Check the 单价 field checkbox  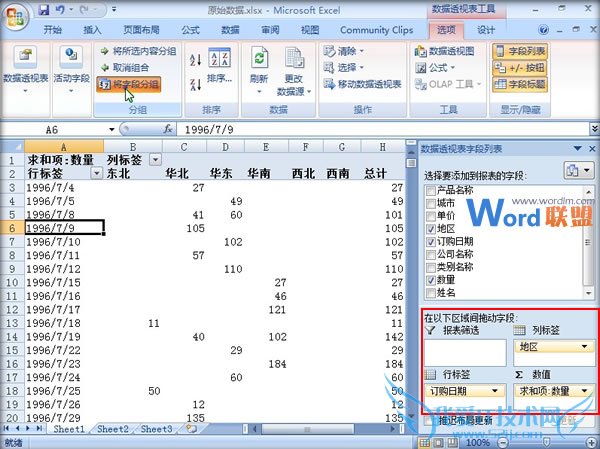click(431, 216)
